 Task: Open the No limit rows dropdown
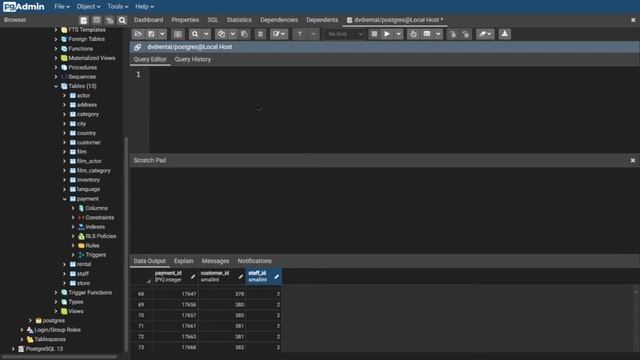[x=344, y=34]
